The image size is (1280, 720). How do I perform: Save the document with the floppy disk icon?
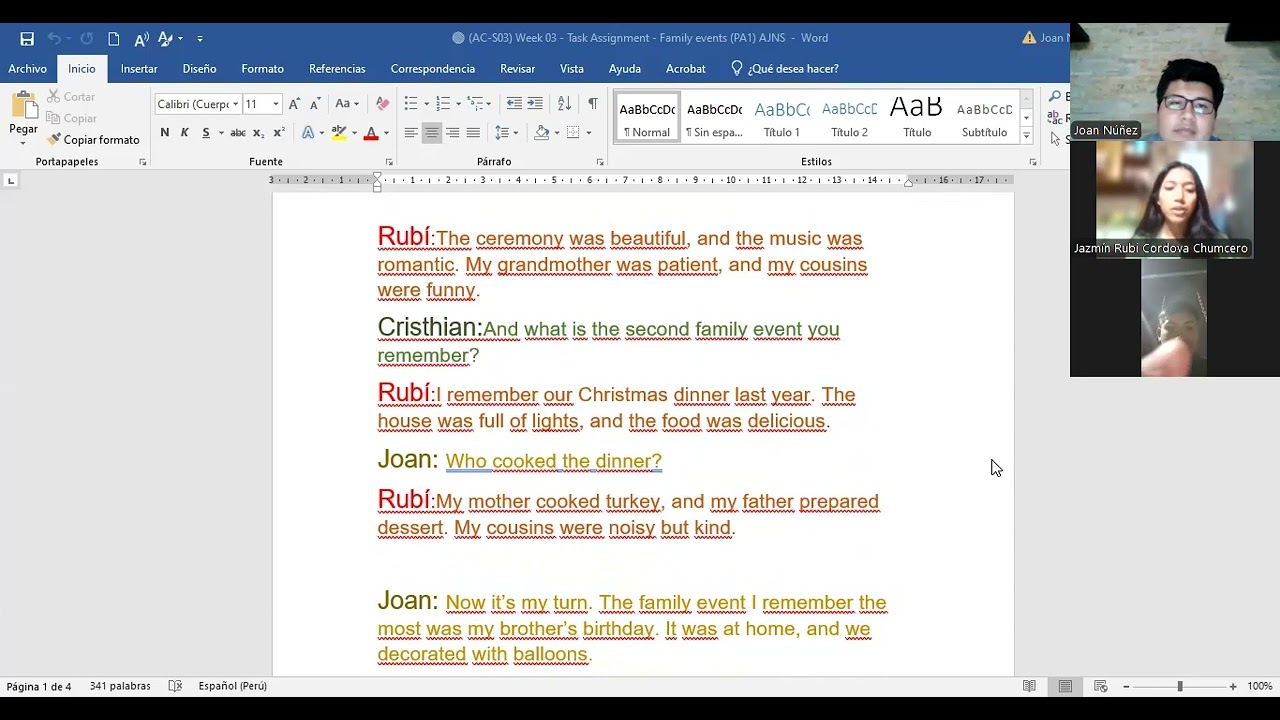(27, 38)
